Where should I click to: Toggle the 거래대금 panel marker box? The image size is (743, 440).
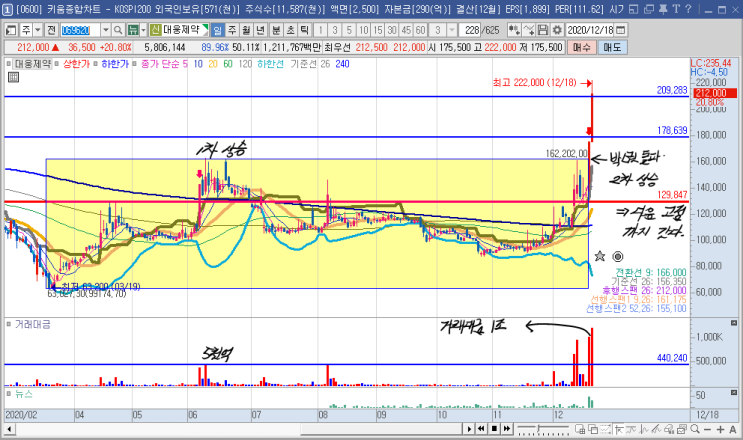9,325
